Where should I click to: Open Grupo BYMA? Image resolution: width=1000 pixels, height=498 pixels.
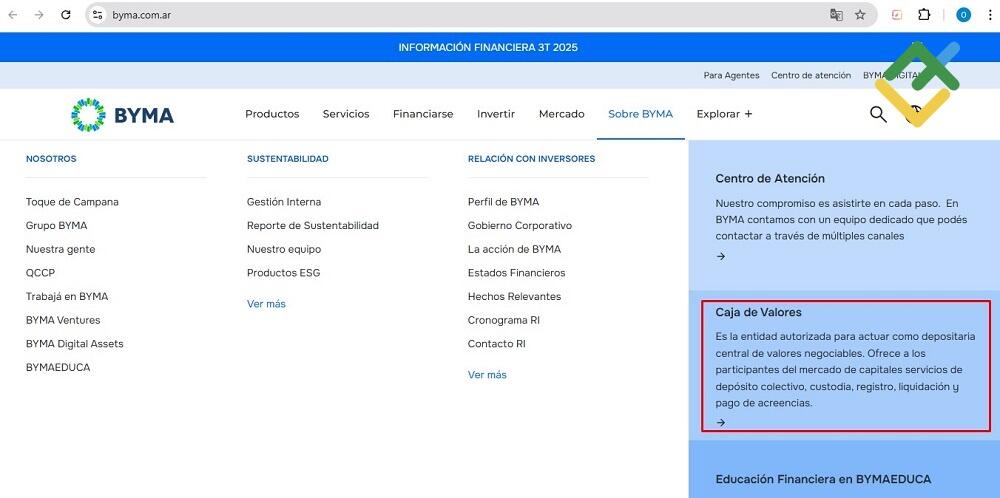[x=56, y=226]
